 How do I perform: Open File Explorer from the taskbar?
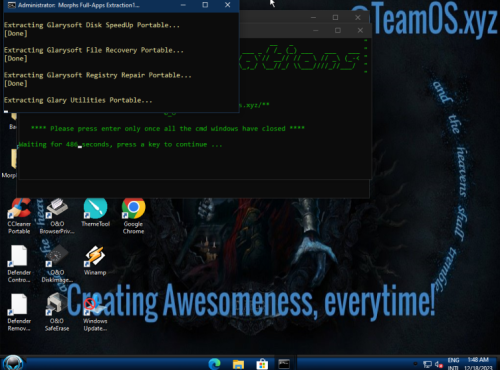coord(238,364)
